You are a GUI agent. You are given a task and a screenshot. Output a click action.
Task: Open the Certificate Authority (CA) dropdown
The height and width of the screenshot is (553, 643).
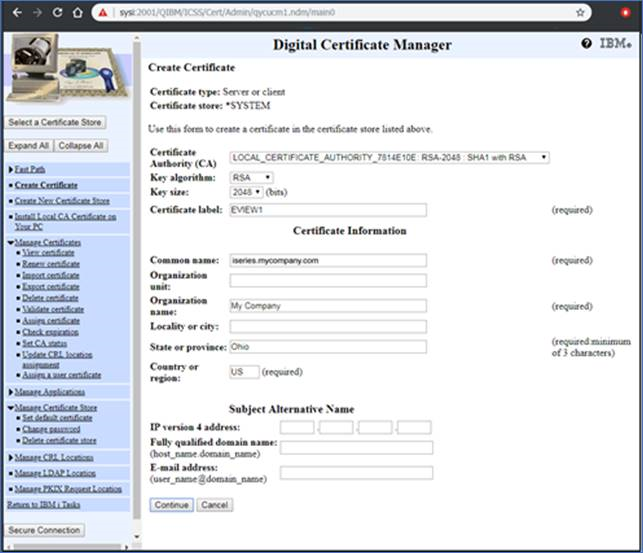tap(389, 157)
